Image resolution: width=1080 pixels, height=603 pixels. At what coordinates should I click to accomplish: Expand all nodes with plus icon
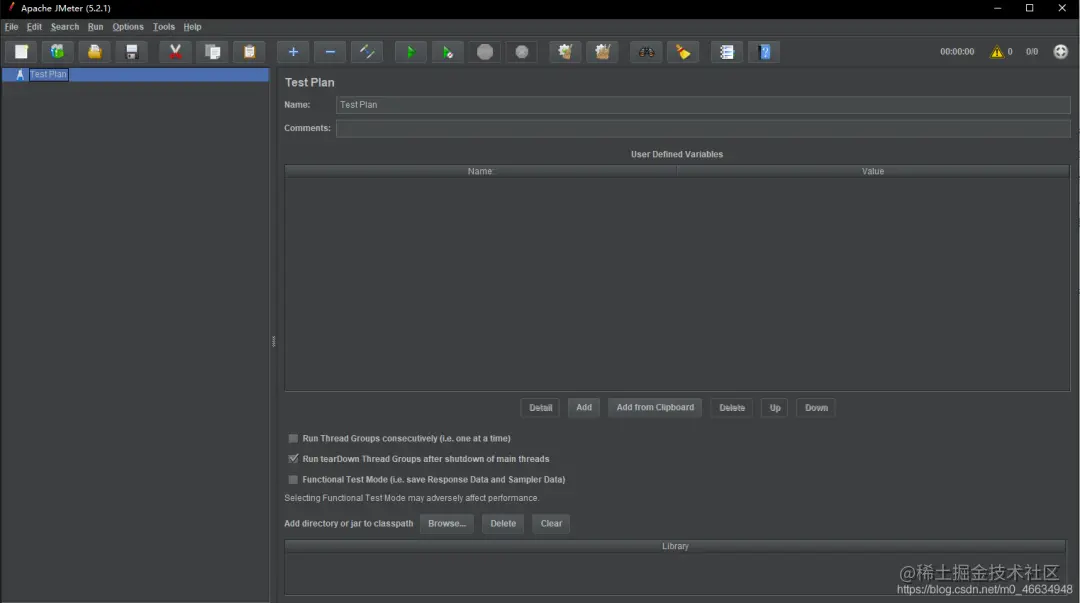[293, 52]
